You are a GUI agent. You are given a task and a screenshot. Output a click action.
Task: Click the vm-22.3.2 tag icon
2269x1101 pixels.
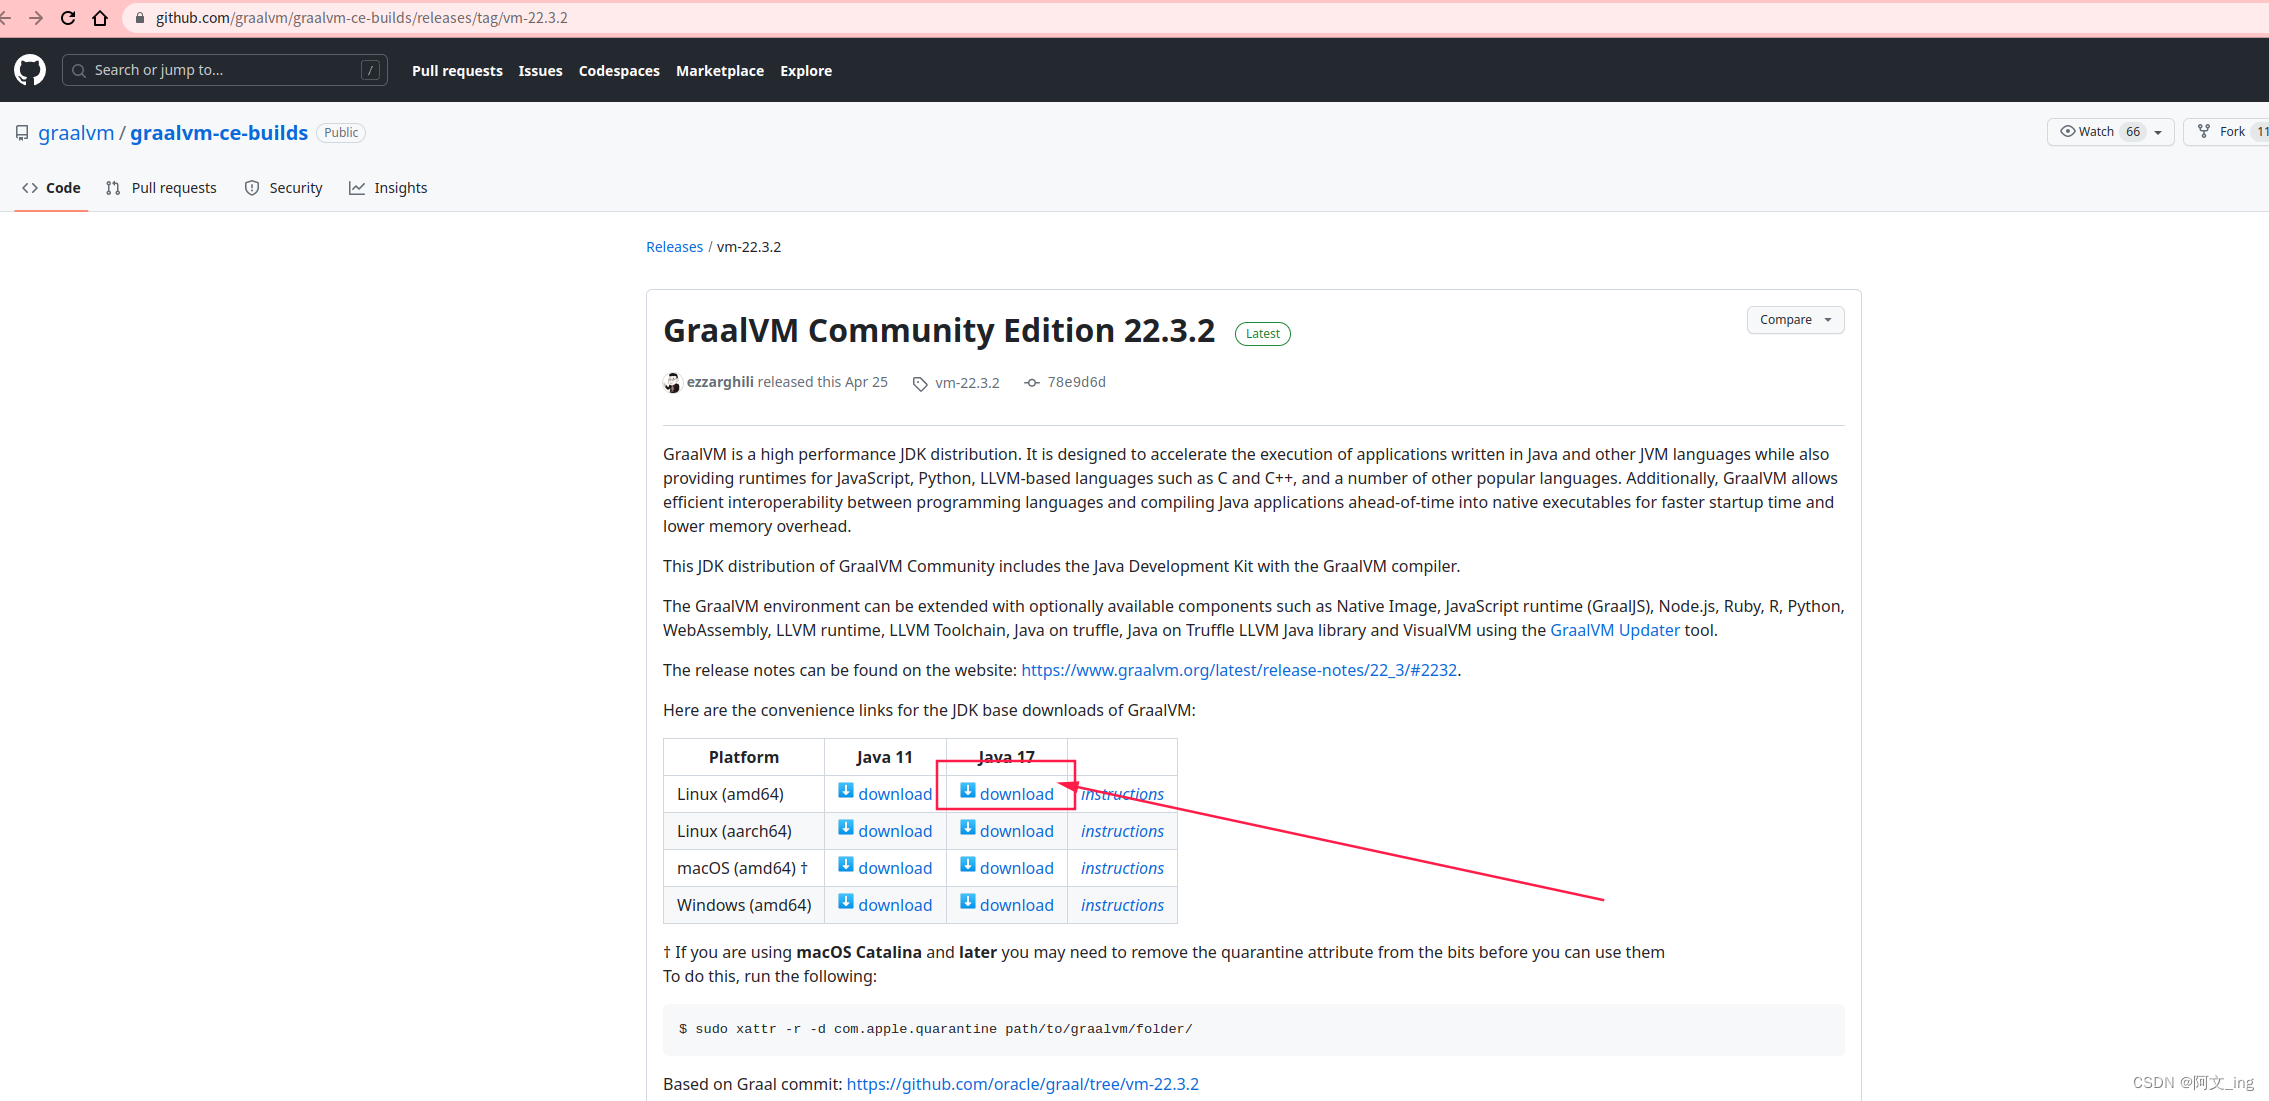920,383
